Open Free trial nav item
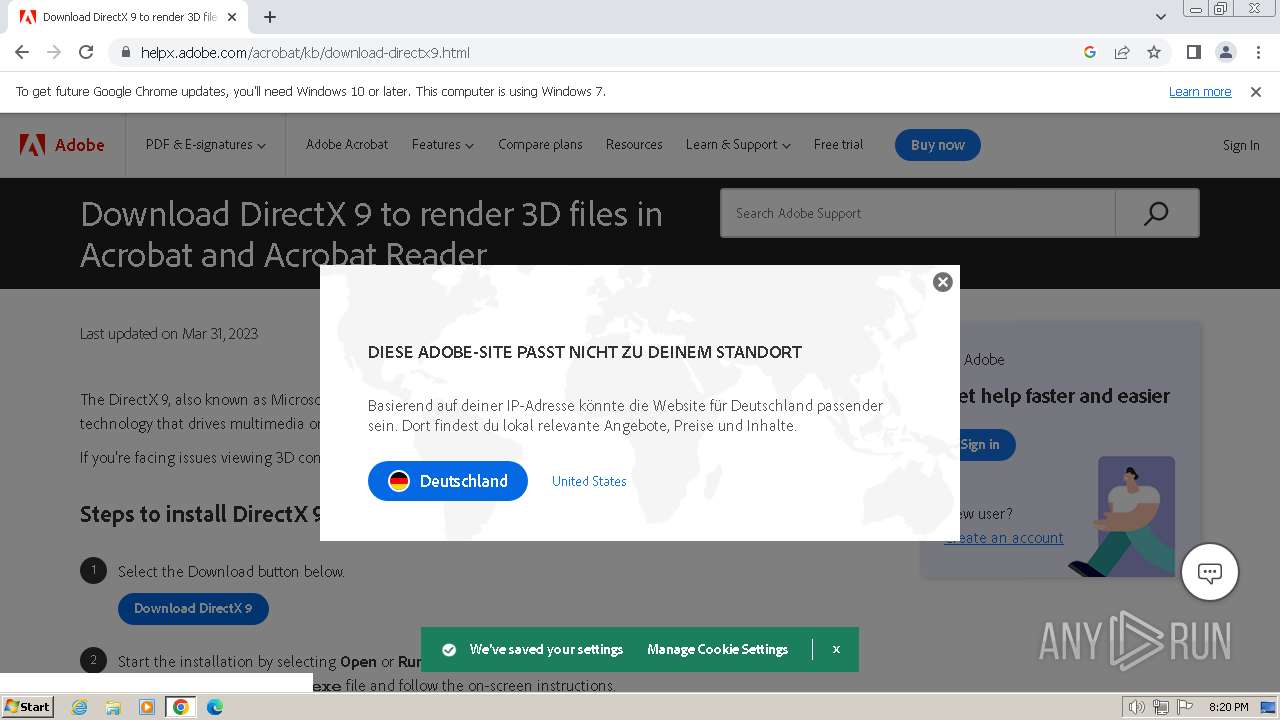This screenshot has height=720, width=1280. (838, 145)
